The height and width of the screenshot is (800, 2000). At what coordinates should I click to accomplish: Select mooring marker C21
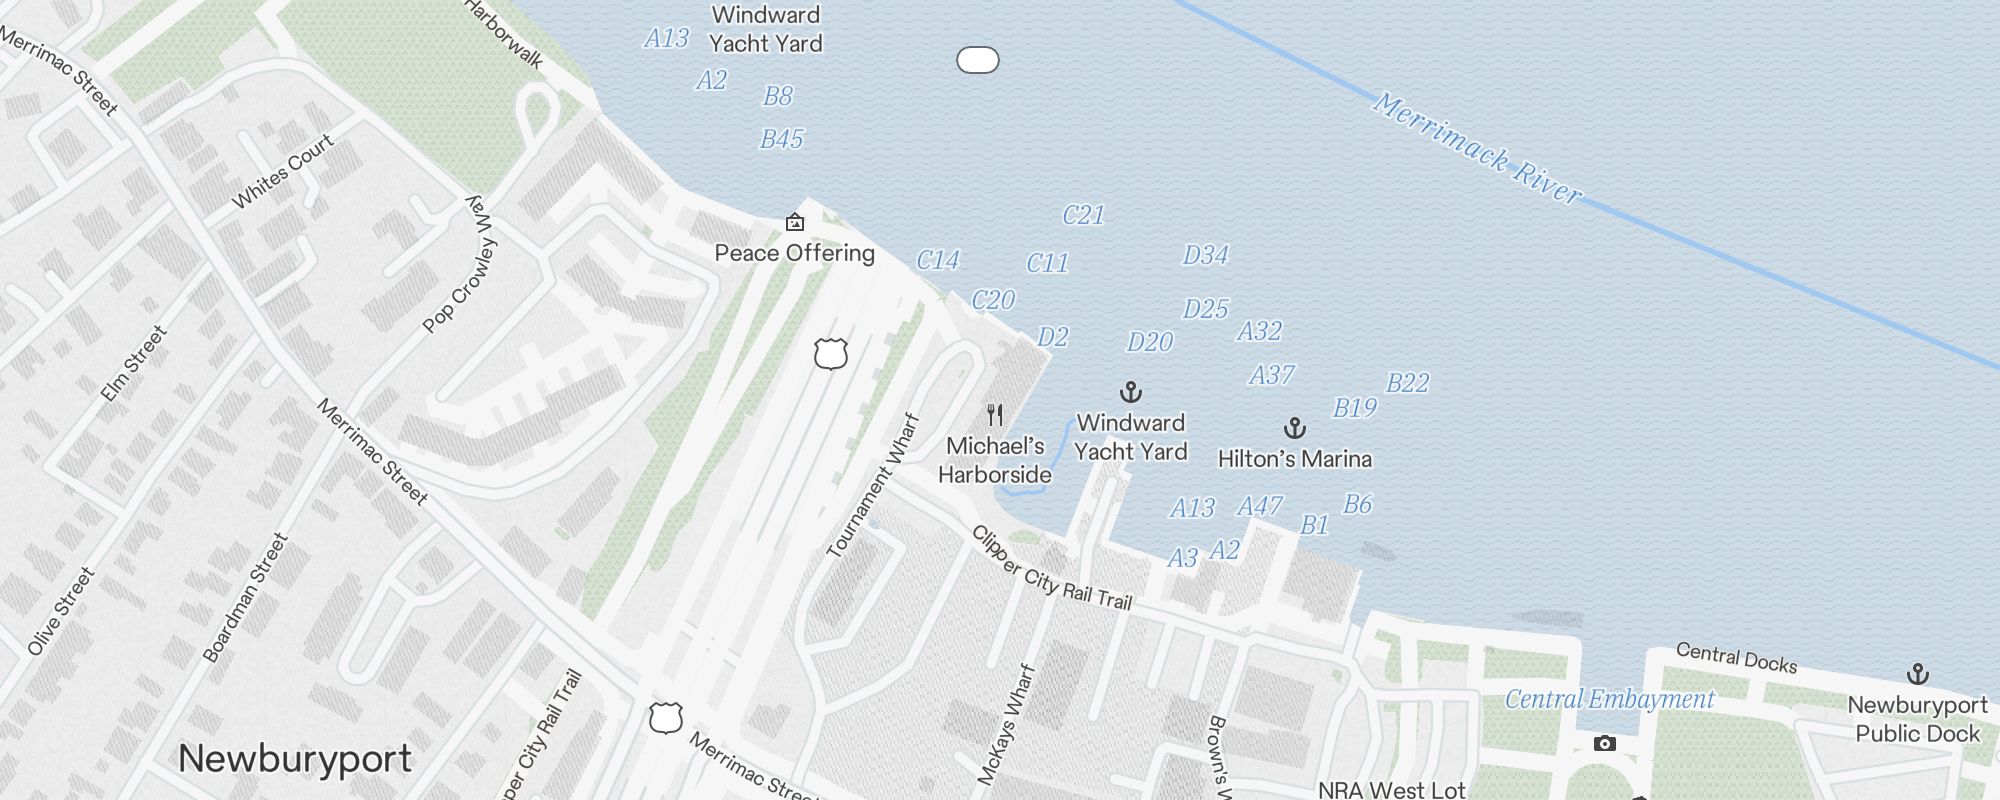(x=1083, y=215)
